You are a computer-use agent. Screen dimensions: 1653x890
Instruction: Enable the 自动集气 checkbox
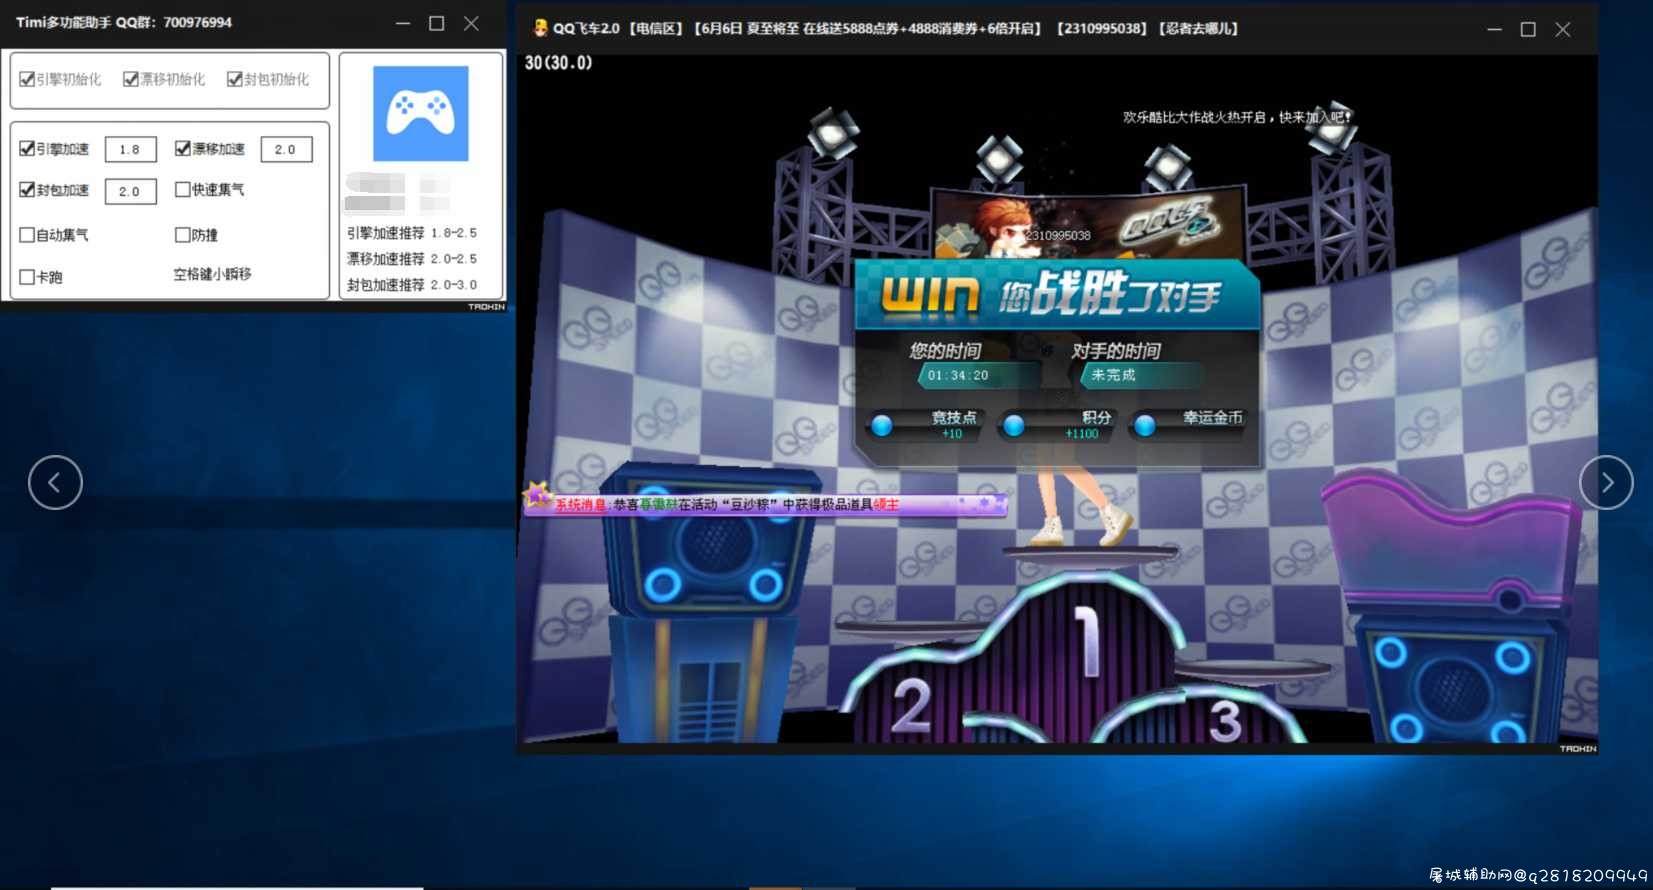click(x=27, y=235)
